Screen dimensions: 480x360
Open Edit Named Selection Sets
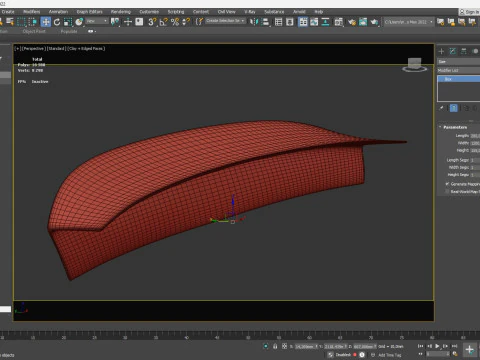(x=199, y=22)
